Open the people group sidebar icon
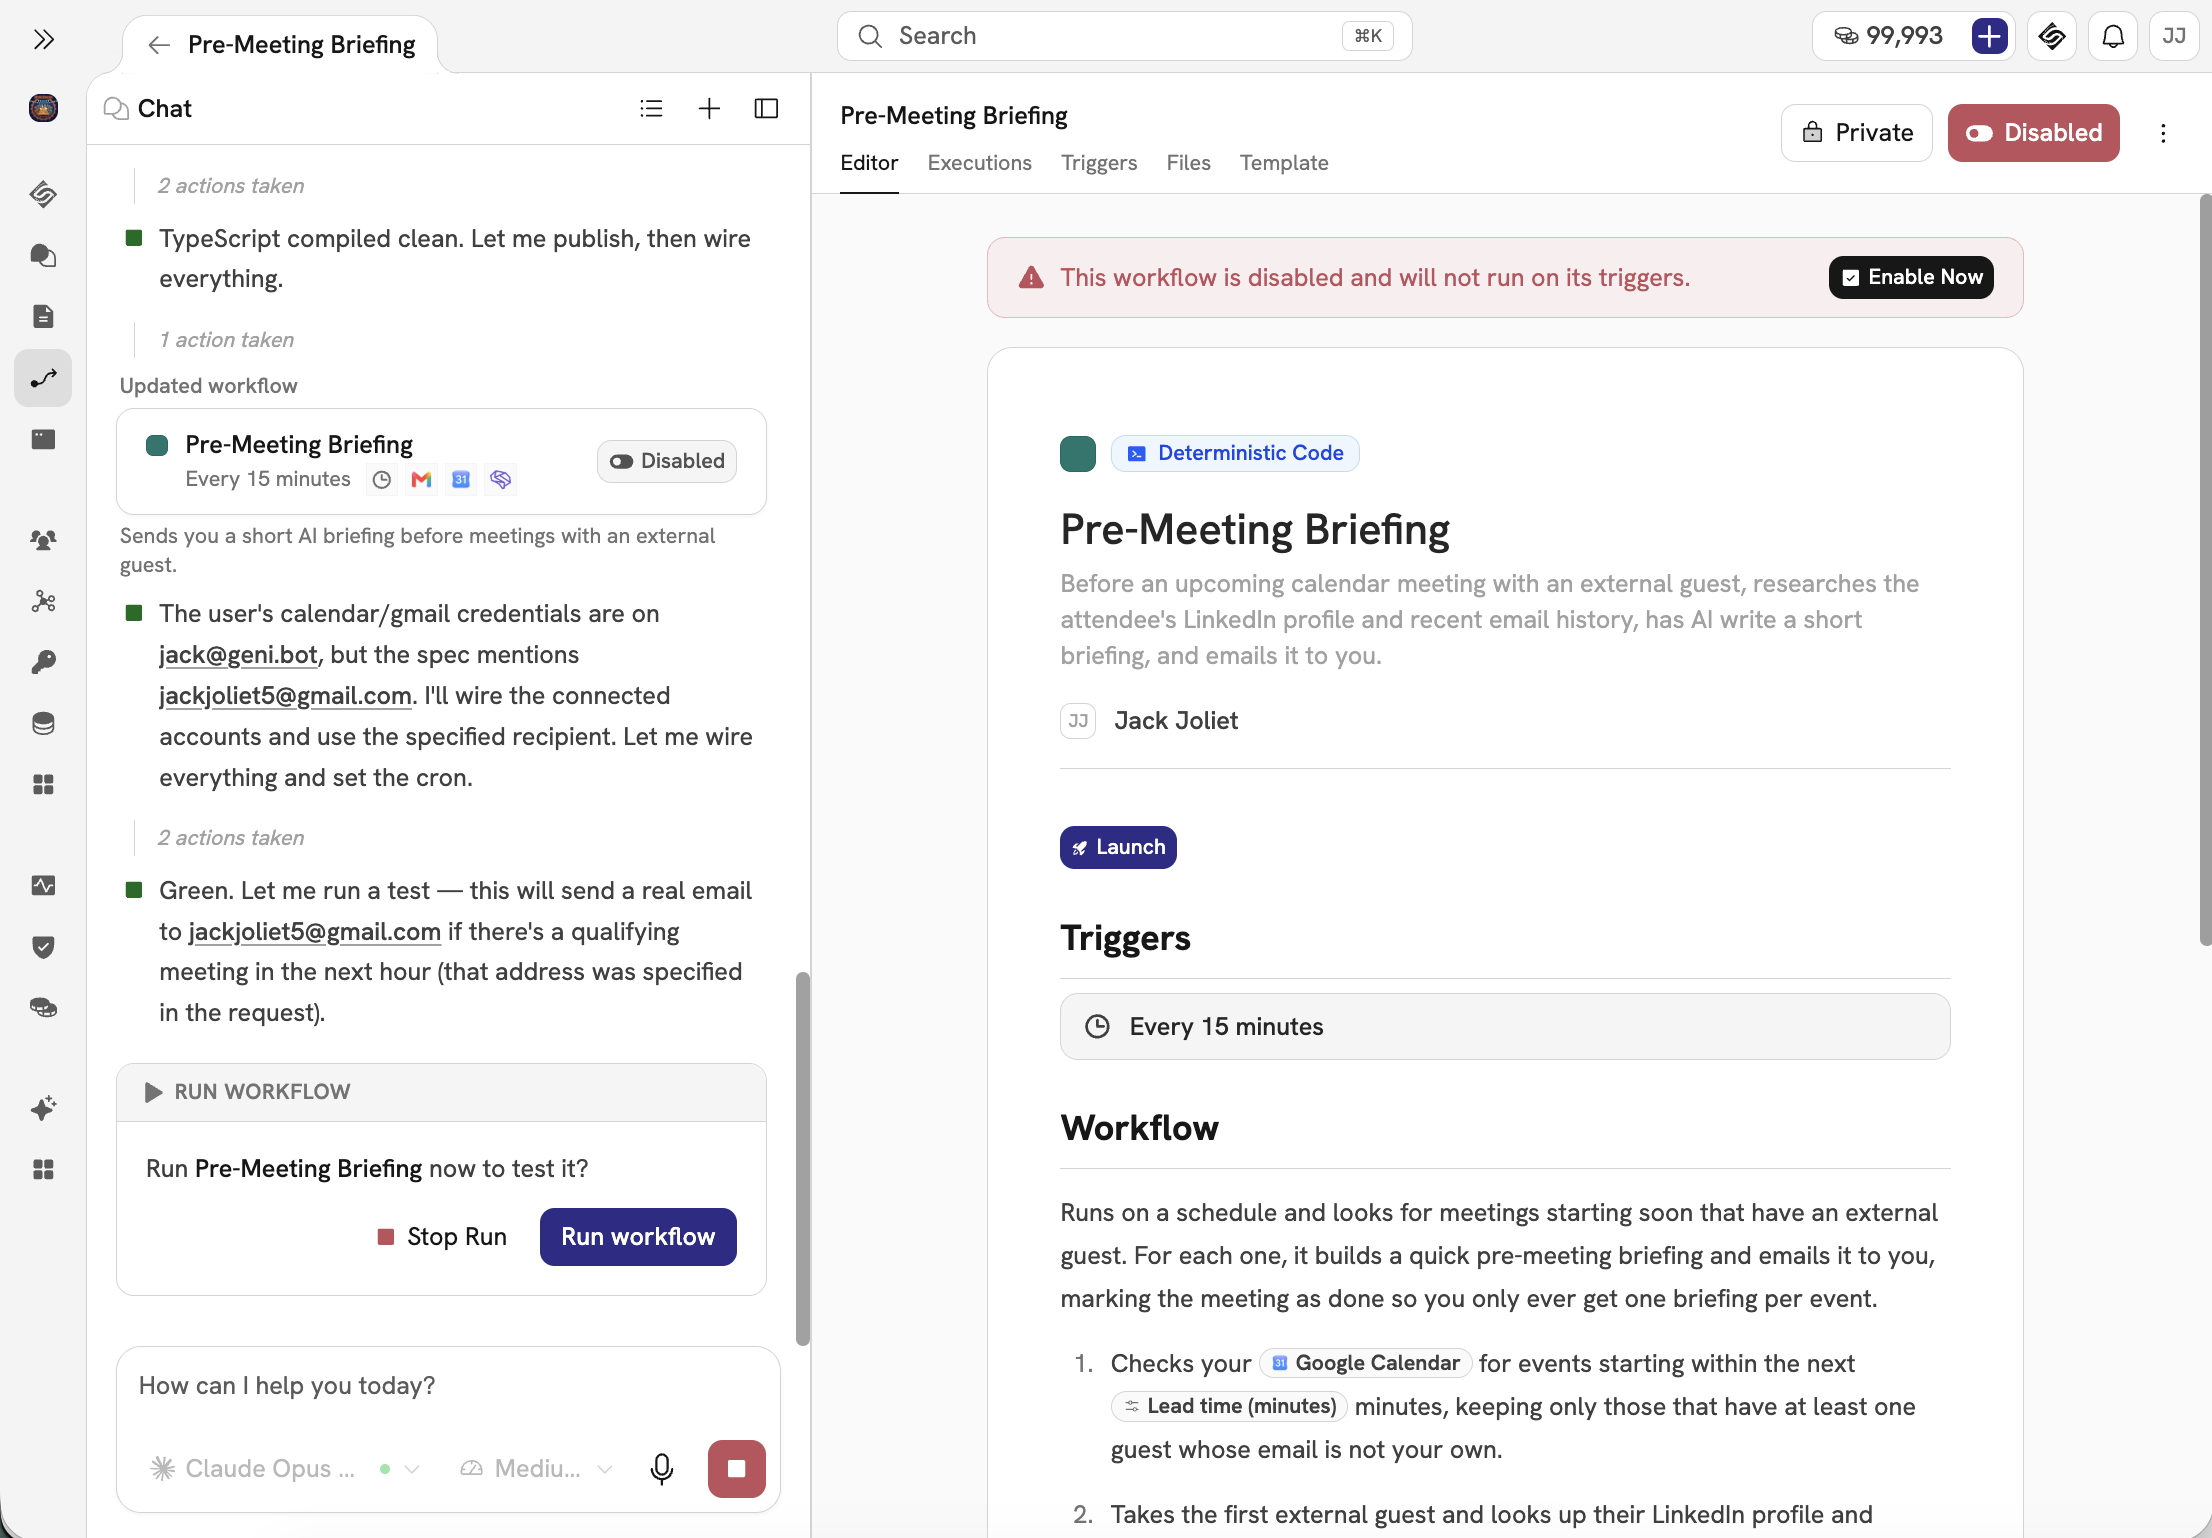Viewport: 2212px width, 1538px height. tap(43, 540)
